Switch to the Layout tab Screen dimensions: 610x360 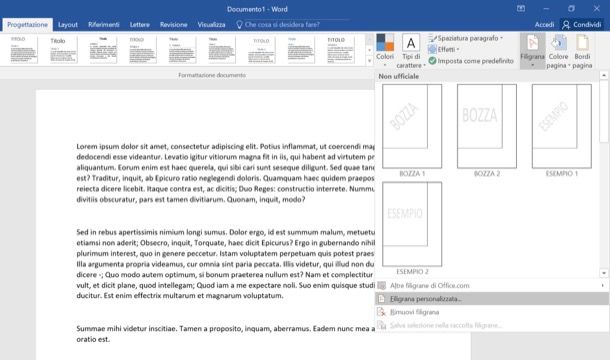(68, 25)
